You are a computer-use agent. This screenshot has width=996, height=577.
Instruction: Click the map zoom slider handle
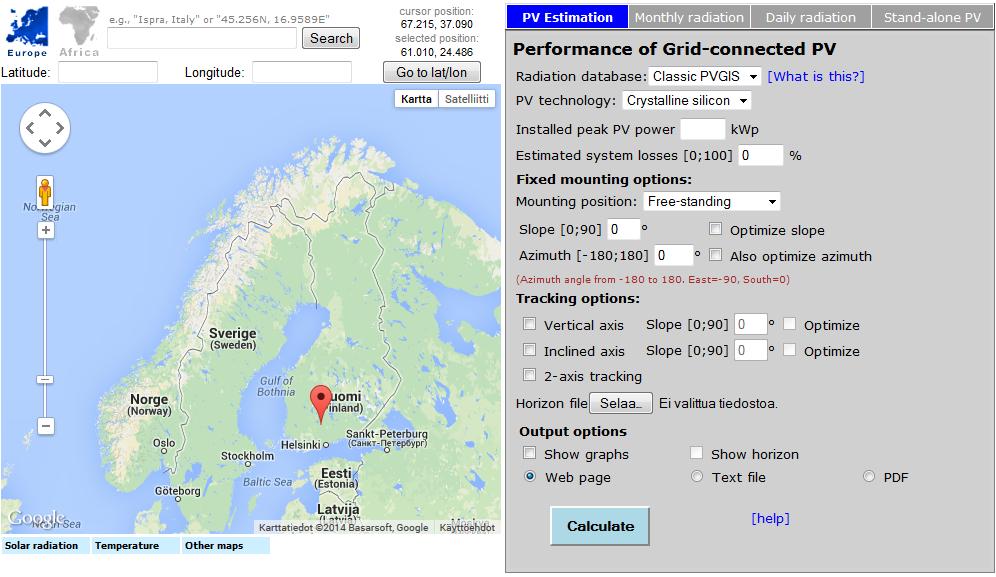pyautogui.click(x=45, y=379)
